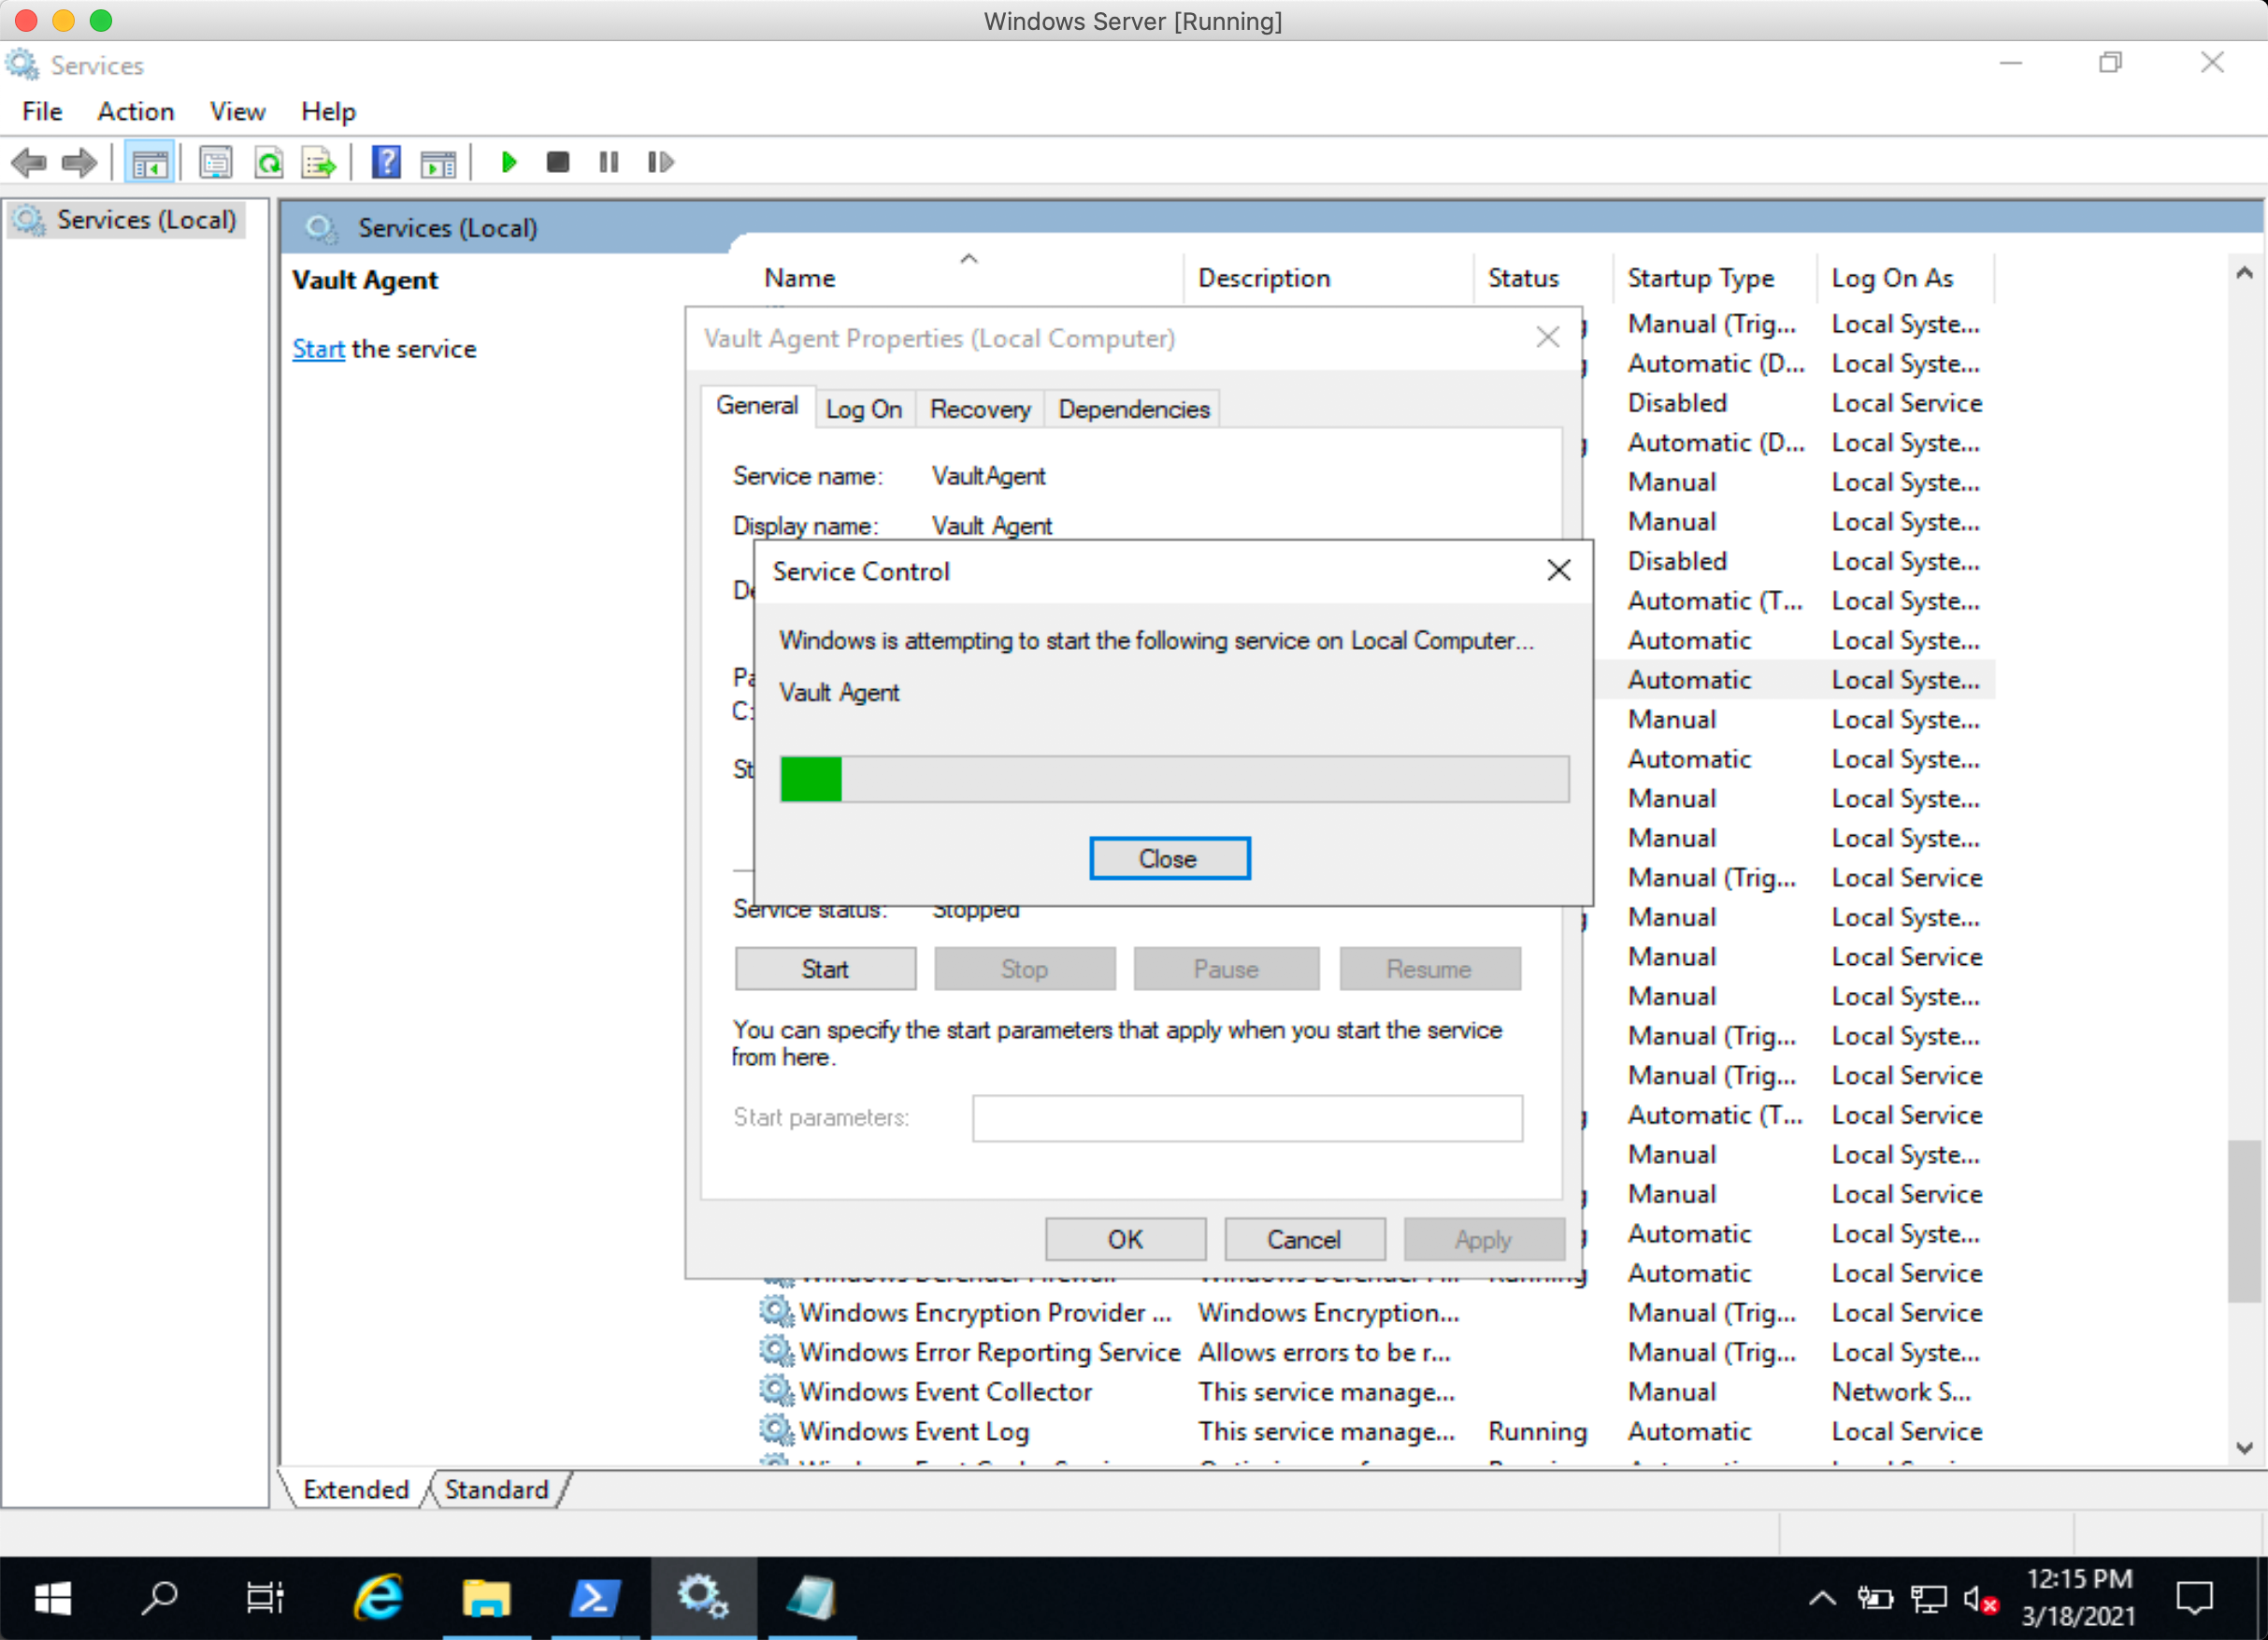
Task: Select the Windows Event Log service name
Action: click(914, 1431)
